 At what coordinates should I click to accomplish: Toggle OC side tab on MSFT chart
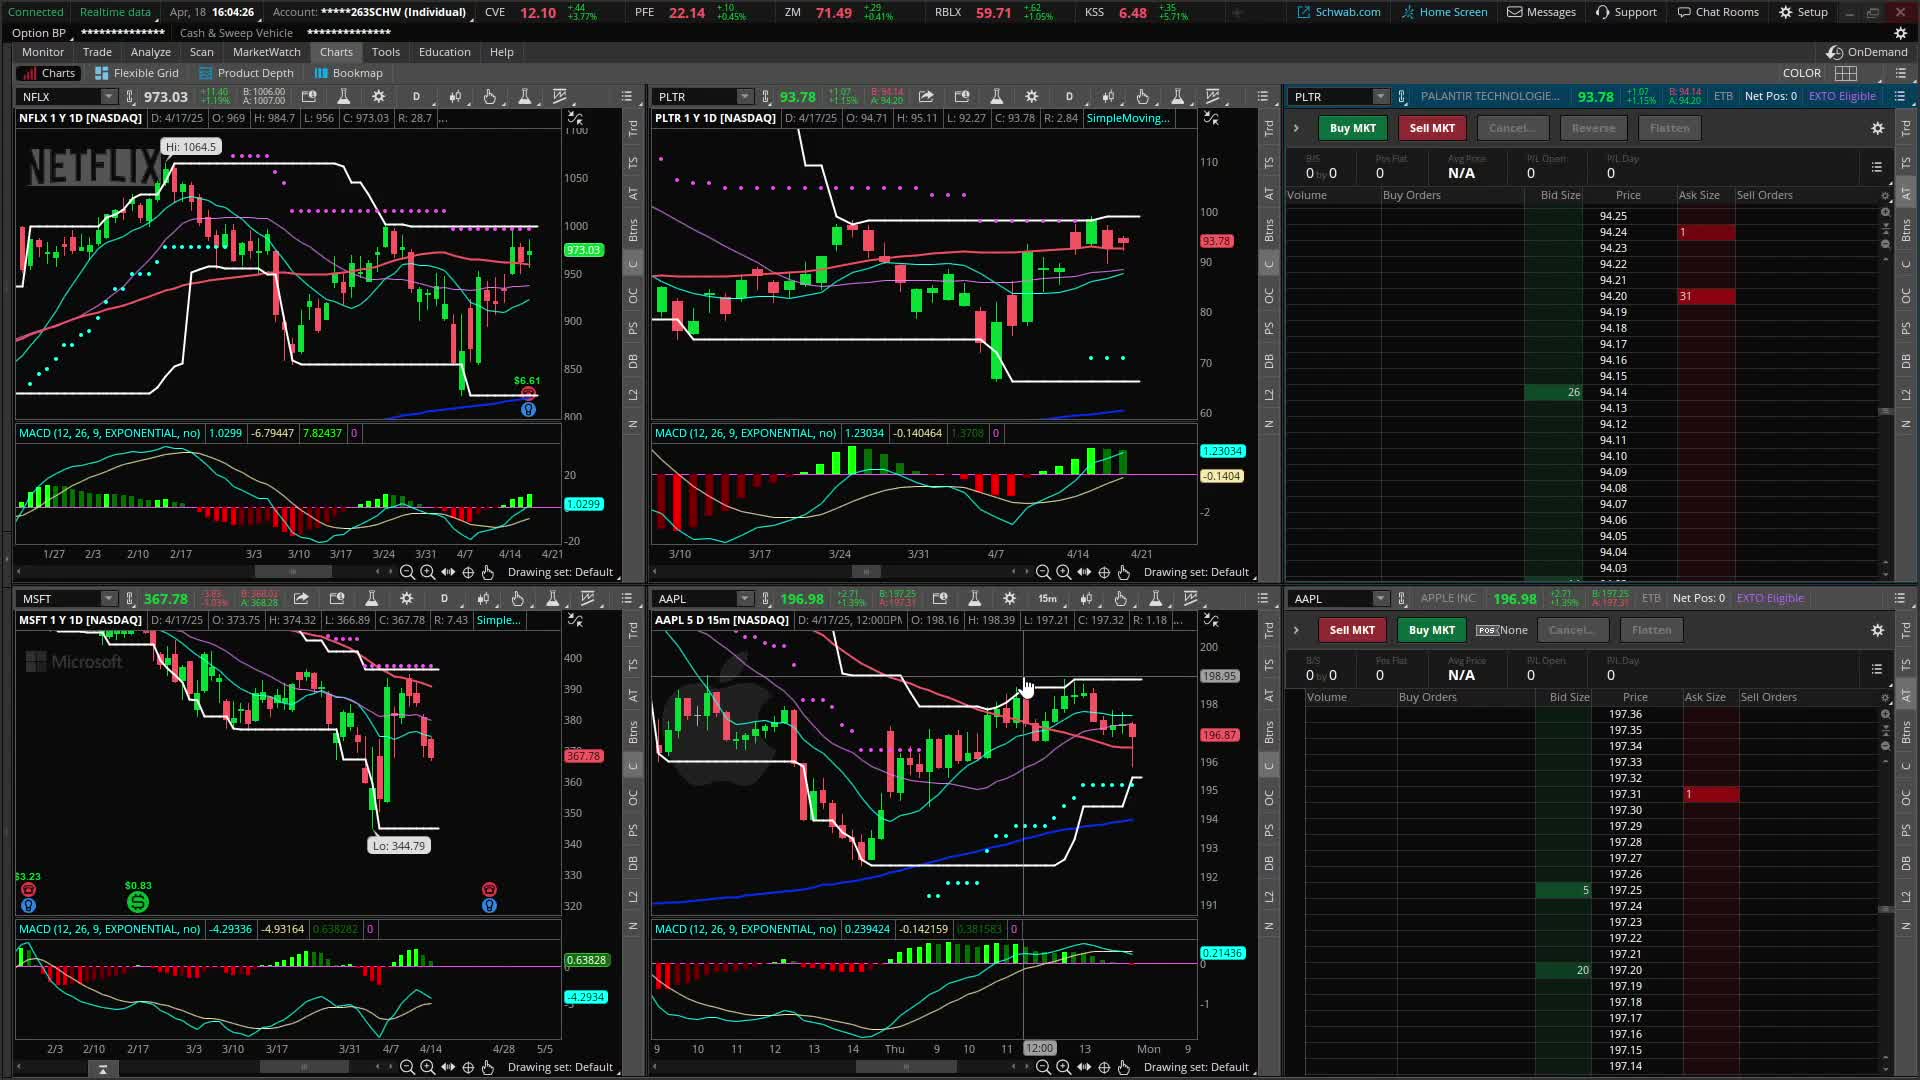pos(633,798)
